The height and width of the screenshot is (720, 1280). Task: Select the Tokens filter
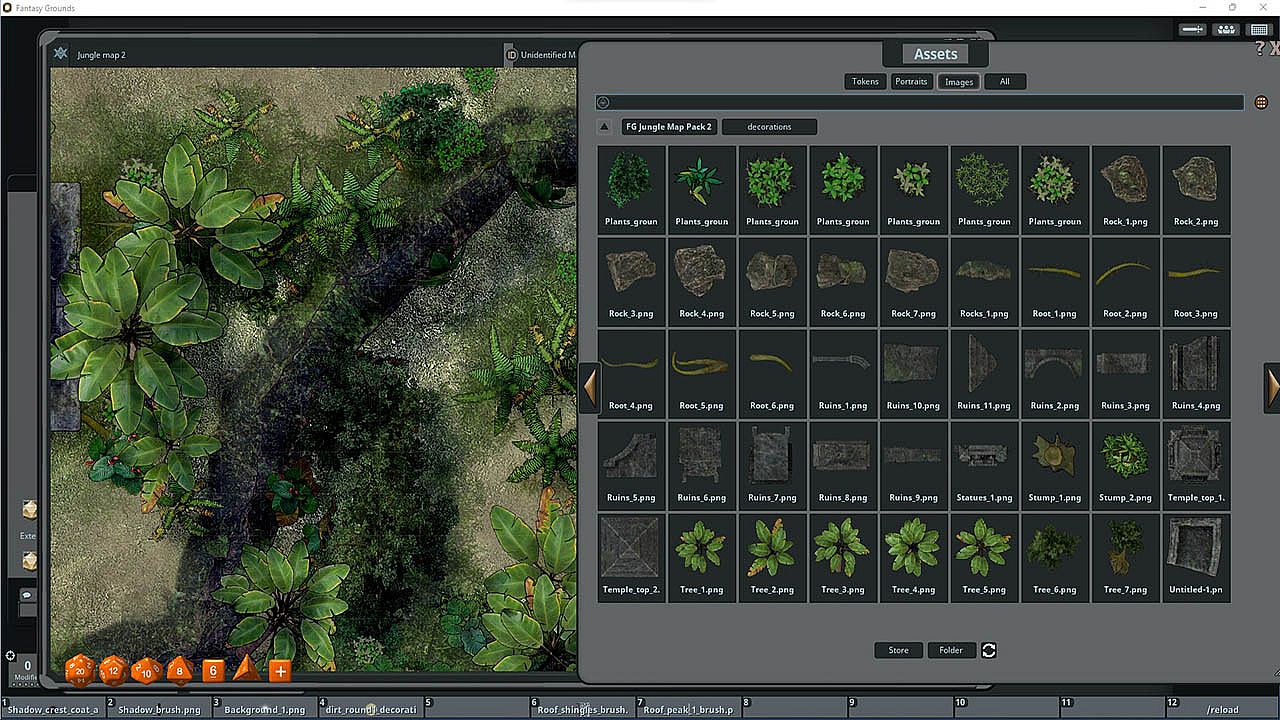click(x=865, y=82)
